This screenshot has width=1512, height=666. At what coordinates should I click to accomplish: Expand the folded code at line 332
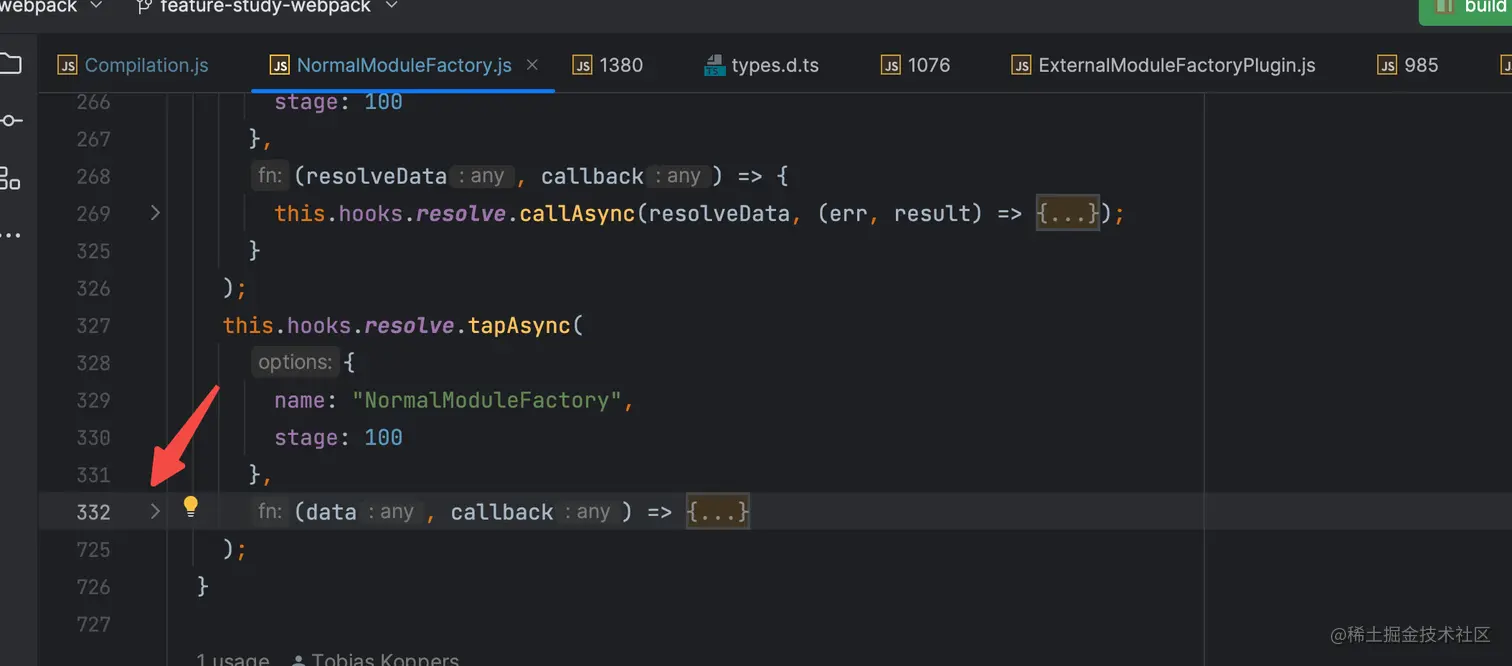point(155,511)
